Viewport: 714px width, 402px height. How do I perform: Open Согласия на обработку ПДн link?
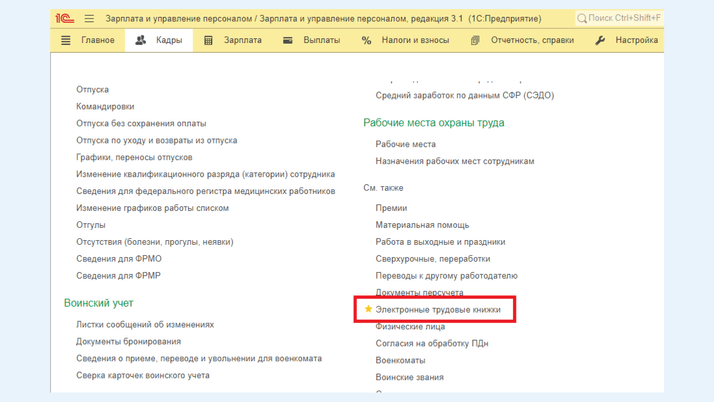click(x=431, y=343)
